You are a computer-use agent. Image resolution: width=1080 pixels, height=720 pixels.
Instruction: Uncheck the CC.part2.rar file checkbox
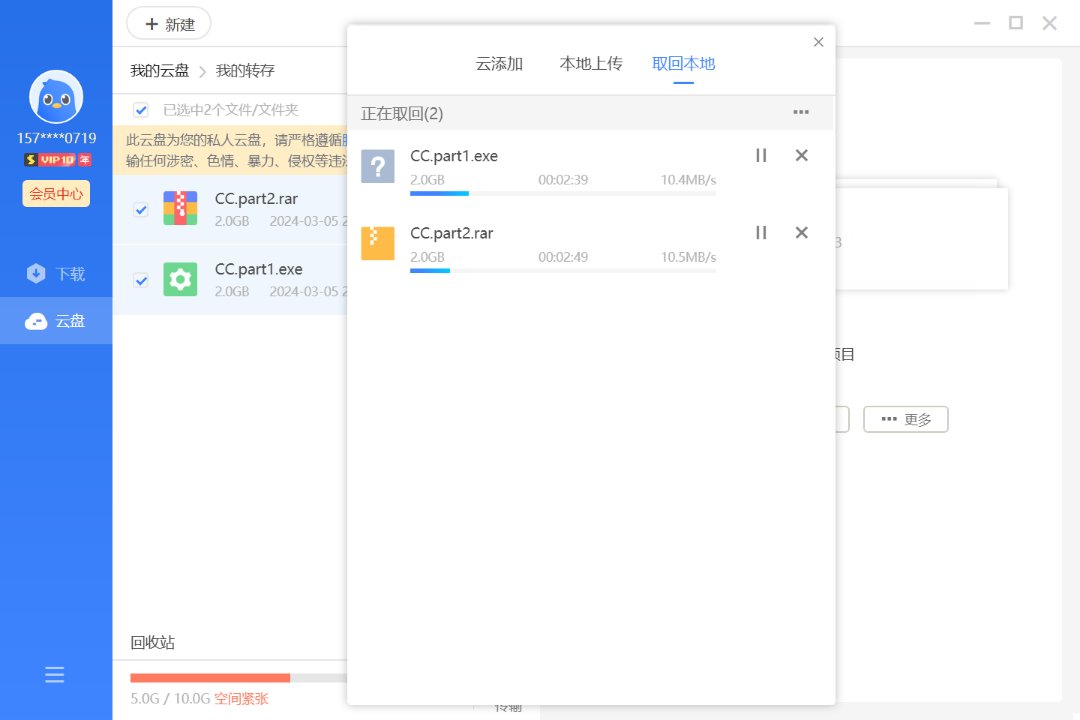click(141, 209)
